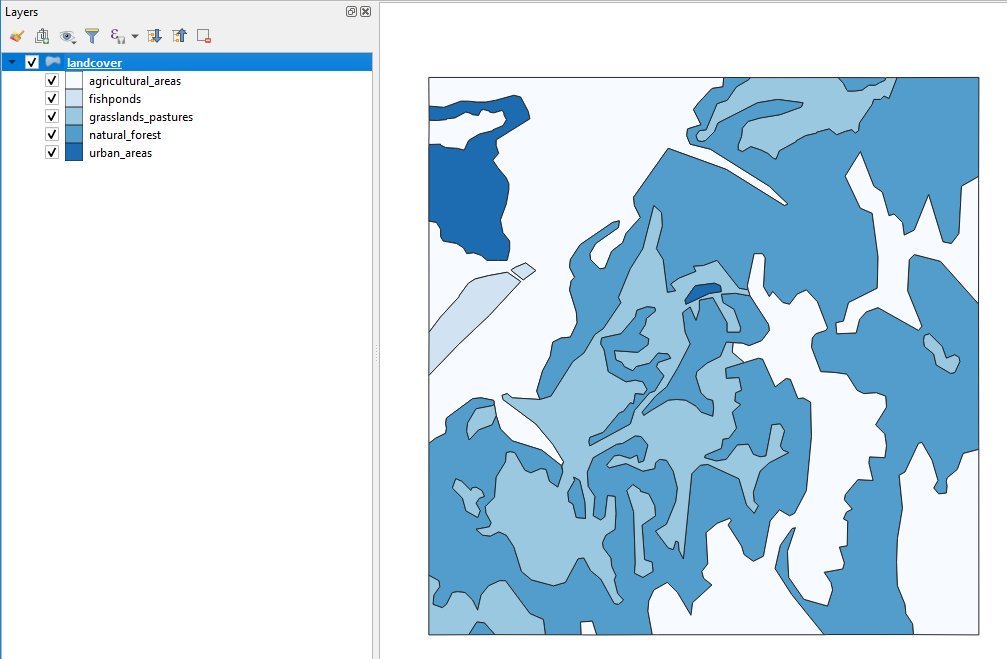
Task: Uncheck the fishponds category
Action: tap(52, 99)
